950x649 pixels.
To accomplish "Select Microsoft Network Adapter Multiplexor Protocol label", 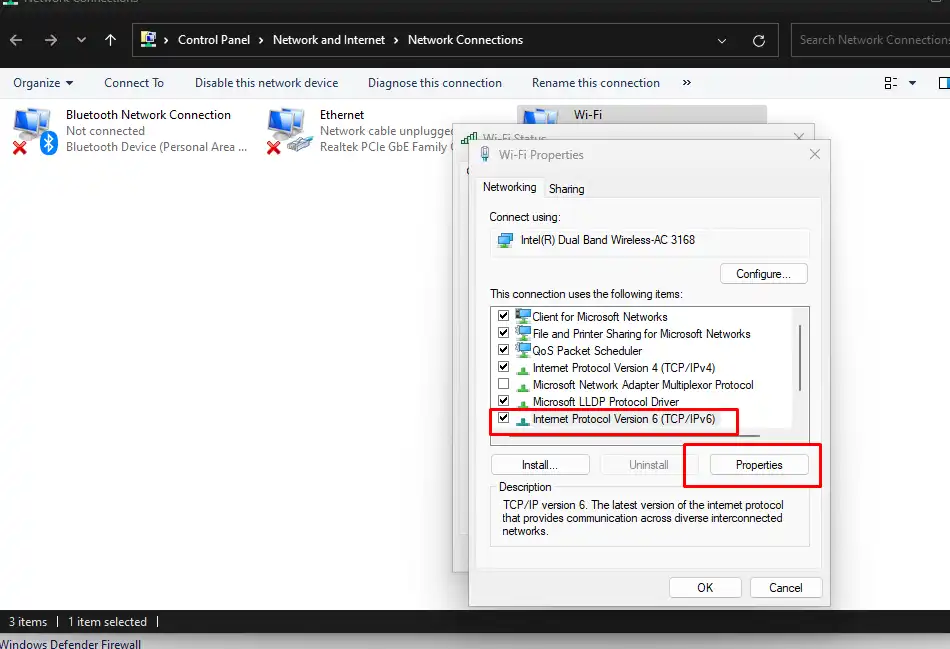I will [x=643, y=385].
